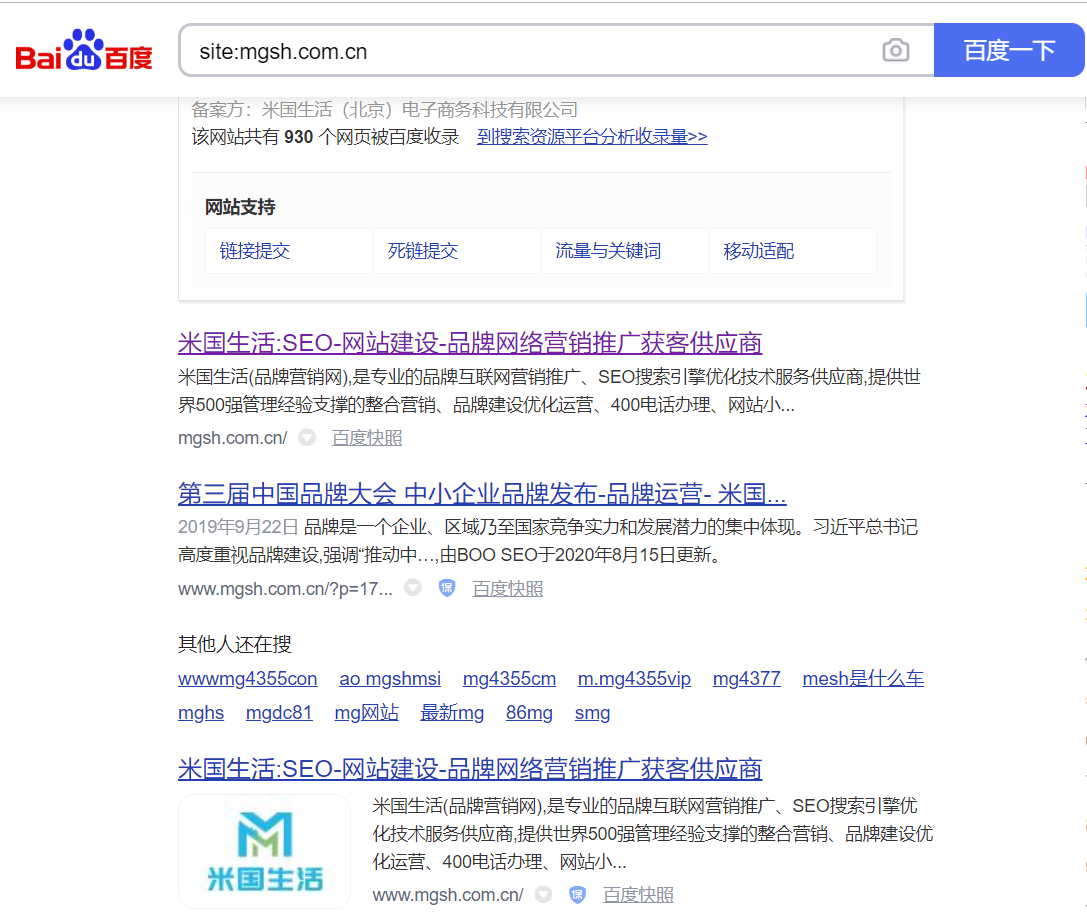Select 流量与关键词 site support option
Viewport: 1087px width, 914px height.
point(608,251)
